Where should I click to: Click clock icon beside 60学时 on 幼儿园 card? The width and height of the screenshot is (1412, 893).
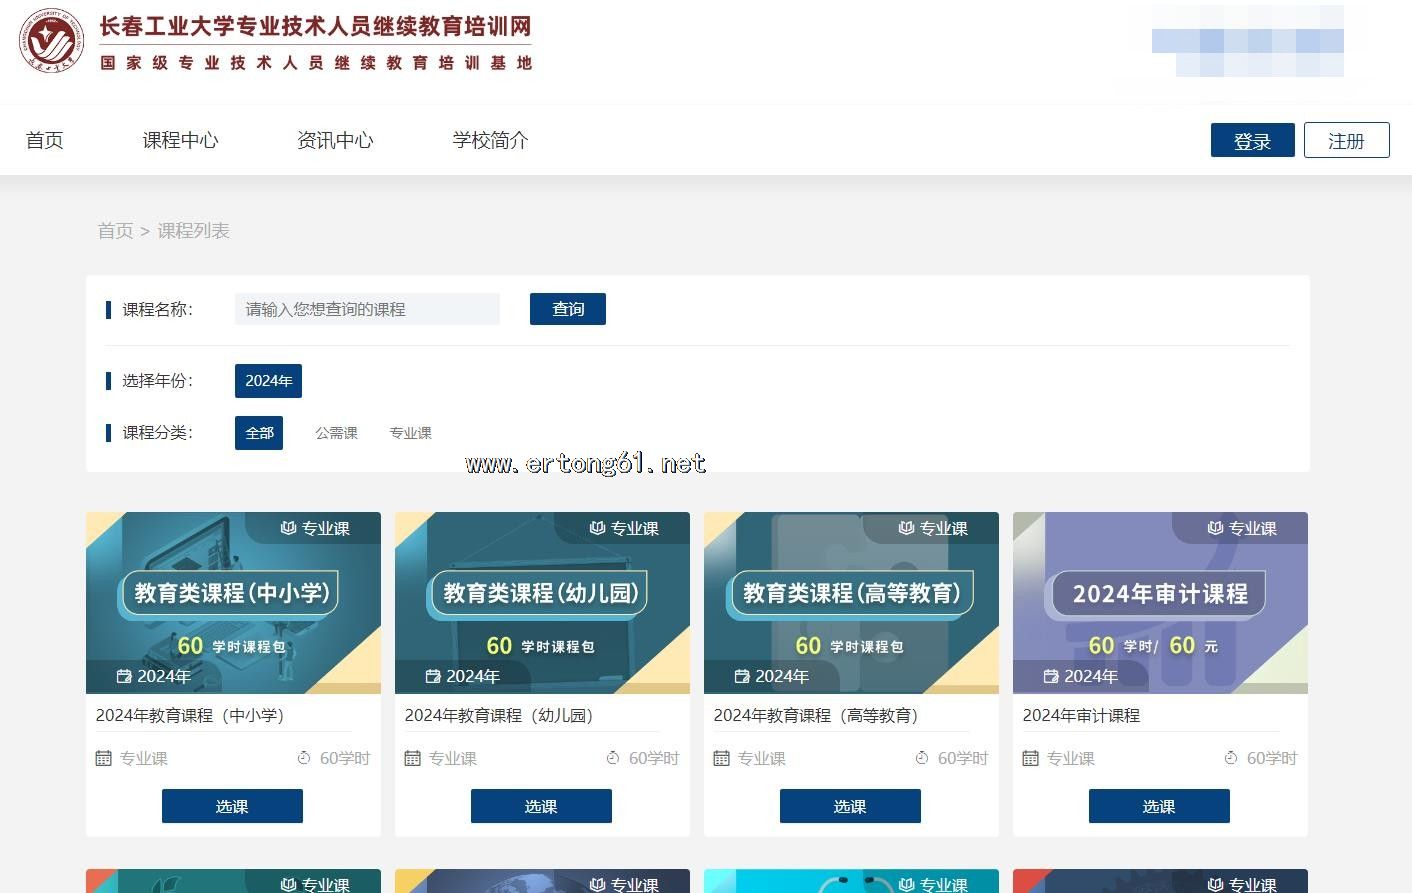coord(613,758)
